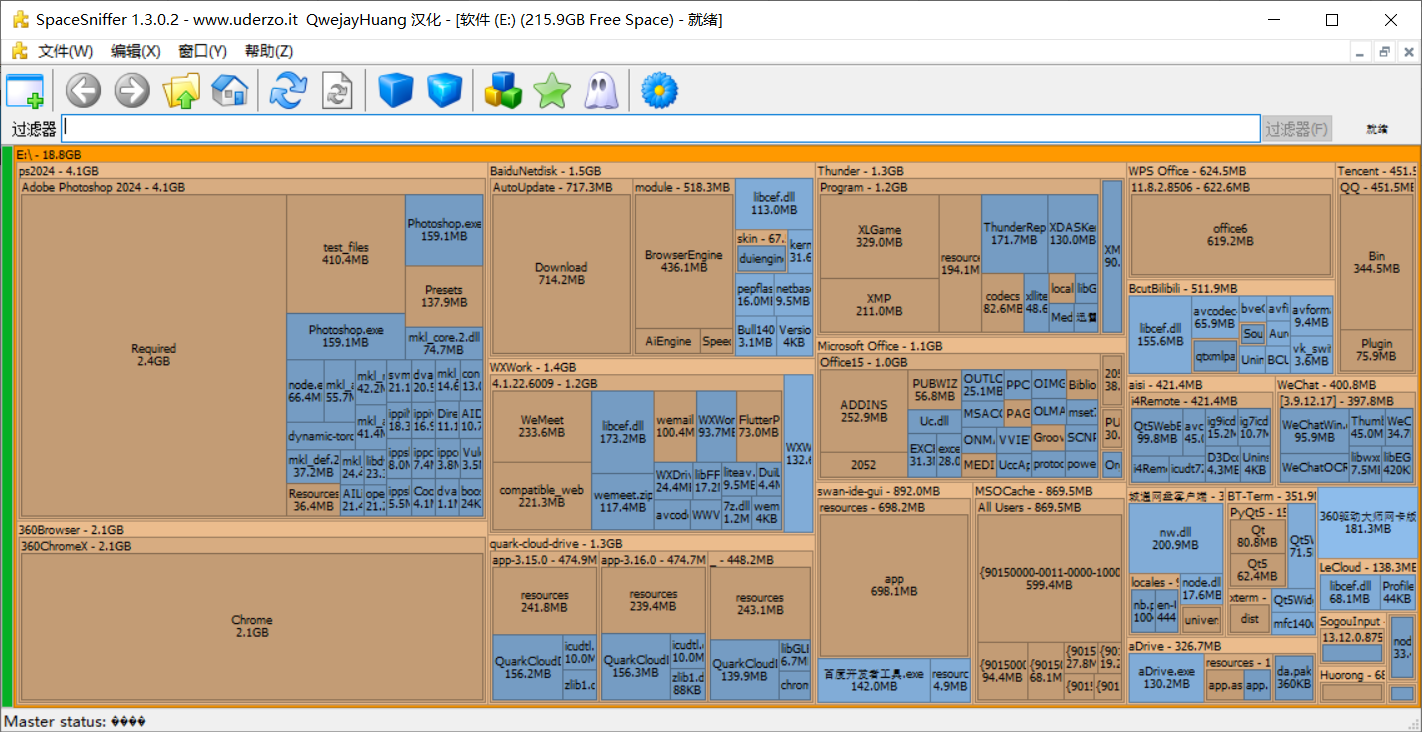The image size is (1422, 732).
Task: Click the New View toolbar icon
Action: coord(25,91)
